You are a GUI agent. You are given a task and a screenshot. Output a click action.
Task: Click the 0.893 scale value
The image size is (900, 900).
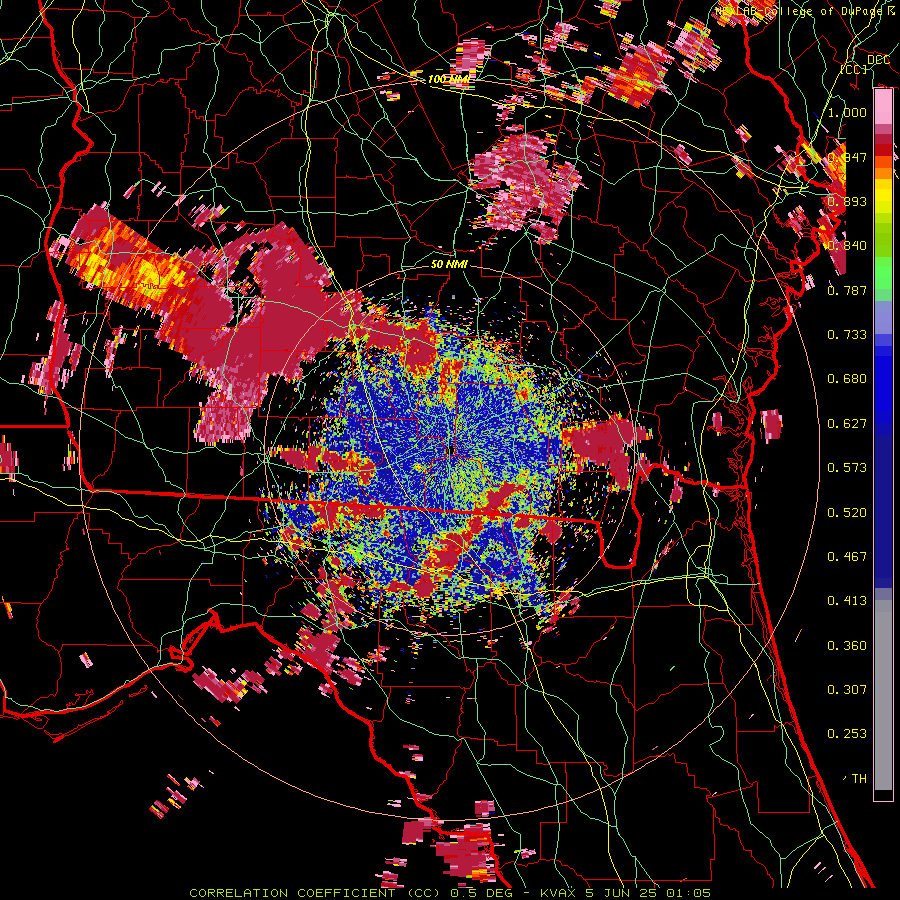tap(847, 201)
